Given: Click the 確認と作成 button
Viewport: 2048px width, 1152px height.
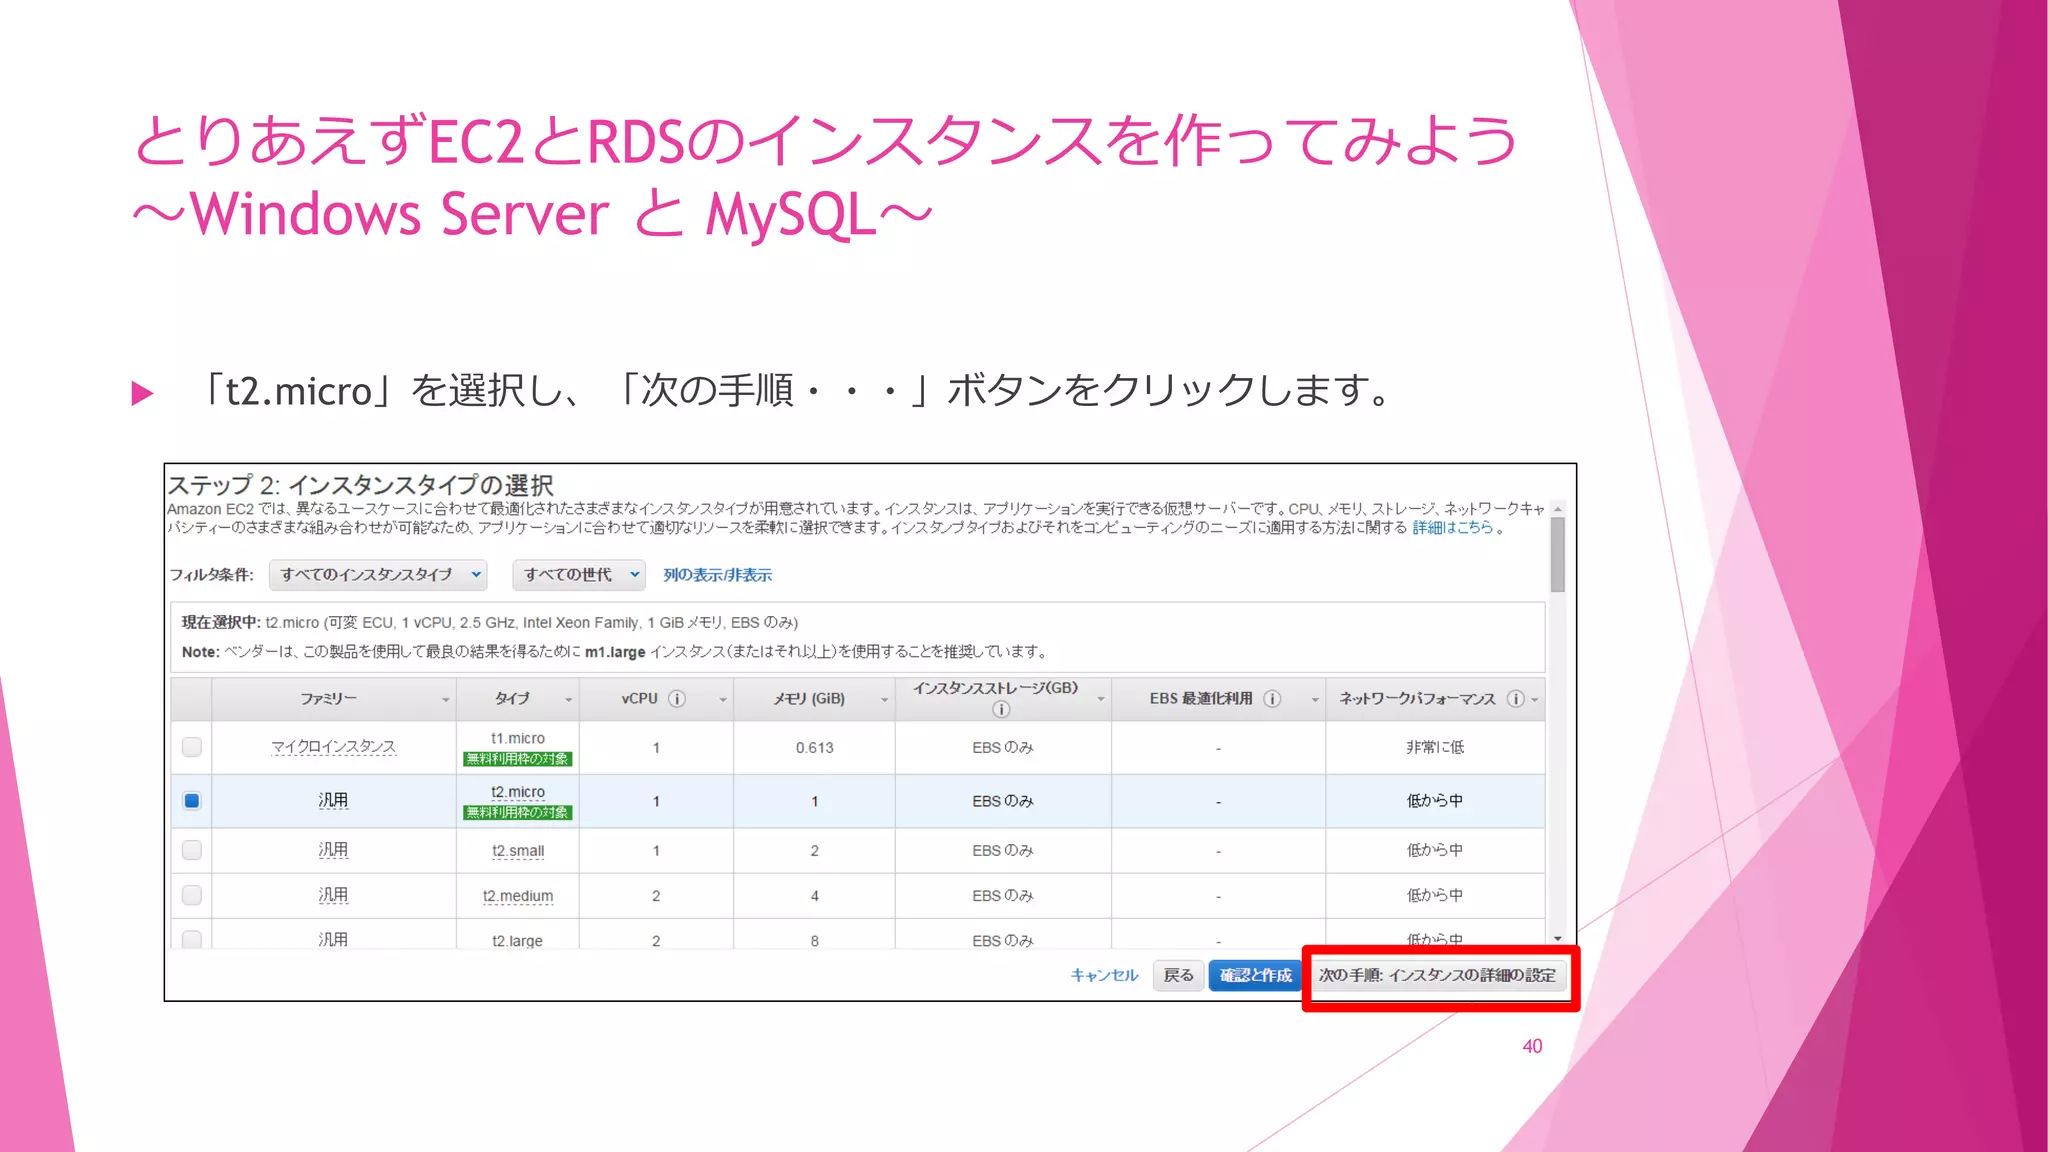Looking at the screenshot, I should (x=1255, y=975).
